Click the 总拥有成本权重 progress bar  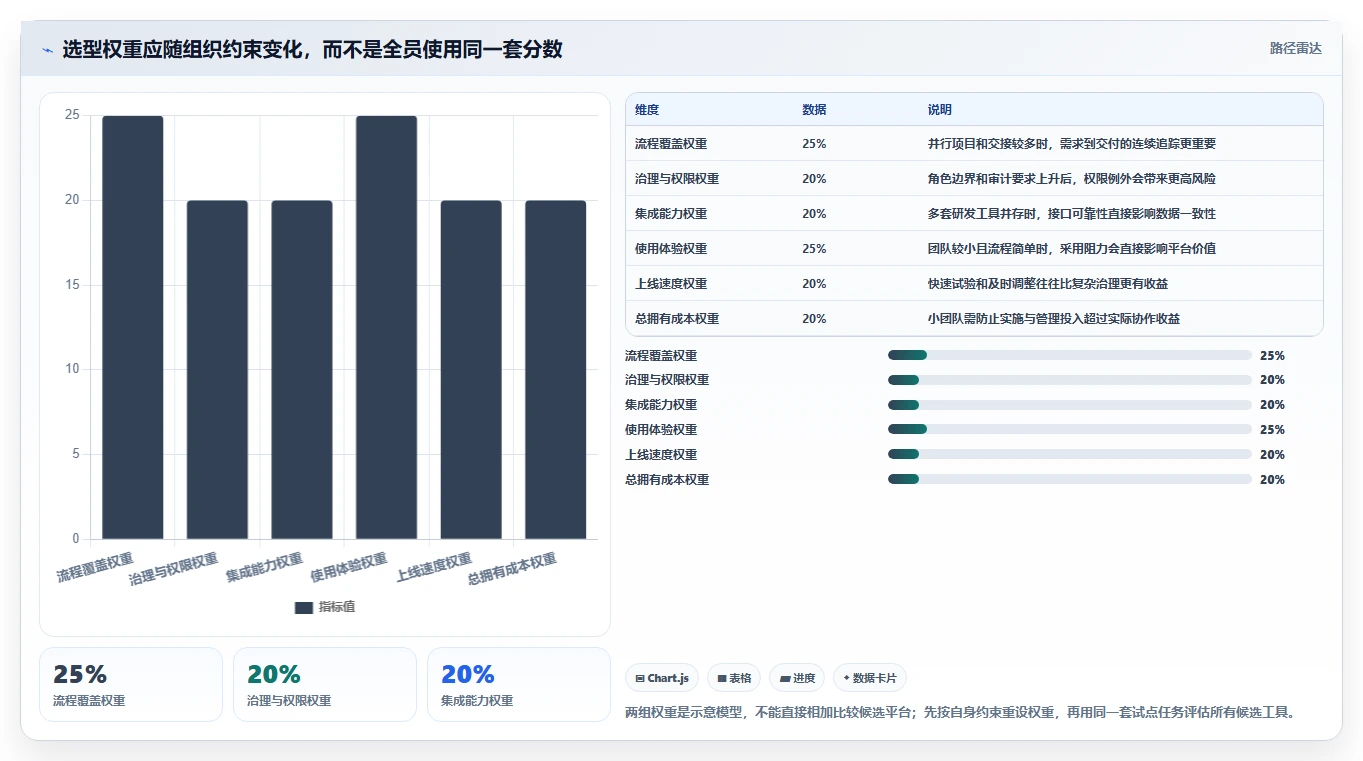click(1070, 480)
